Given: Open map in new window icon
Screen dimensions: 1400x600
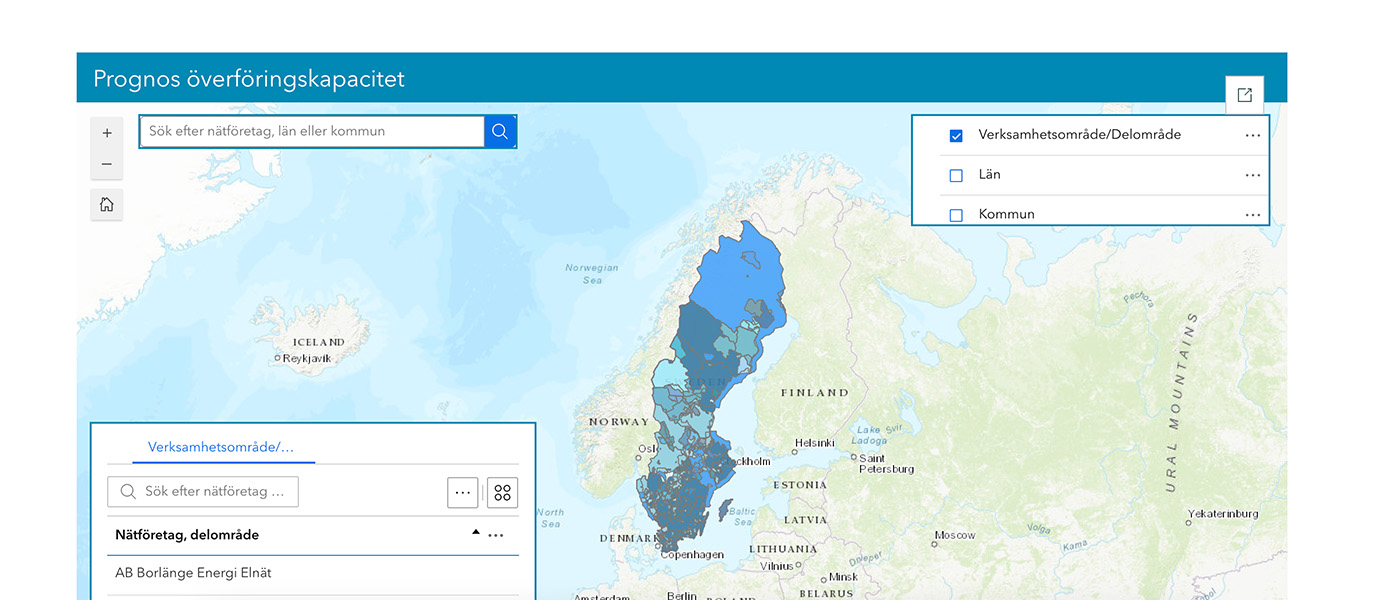Looking at the screenshot, I should (x=1244, y=95).
